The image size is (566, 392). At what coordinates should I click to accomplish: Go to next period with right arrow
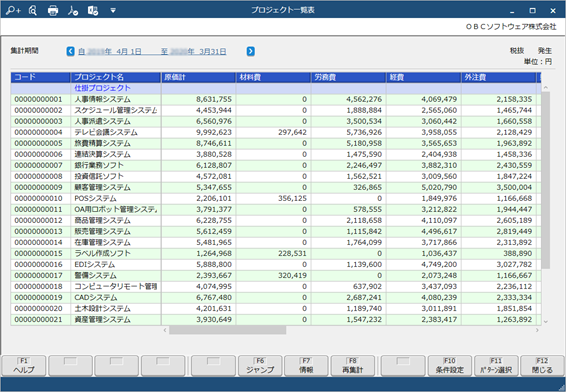point(251,51)
